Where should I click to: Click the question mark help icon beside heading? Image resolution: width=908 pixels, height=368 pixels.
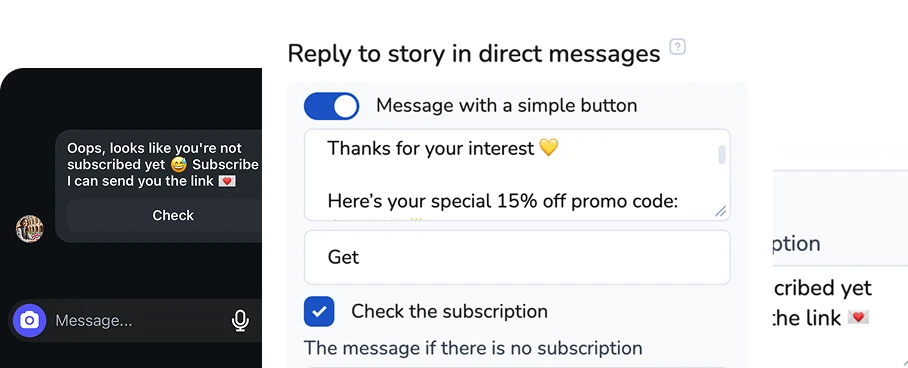pos(678,46)
